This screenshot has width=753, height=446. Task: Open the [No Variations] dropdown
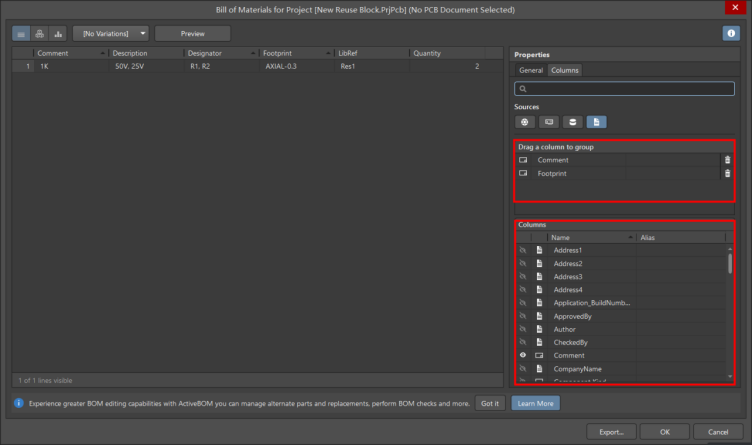point(110,33)
